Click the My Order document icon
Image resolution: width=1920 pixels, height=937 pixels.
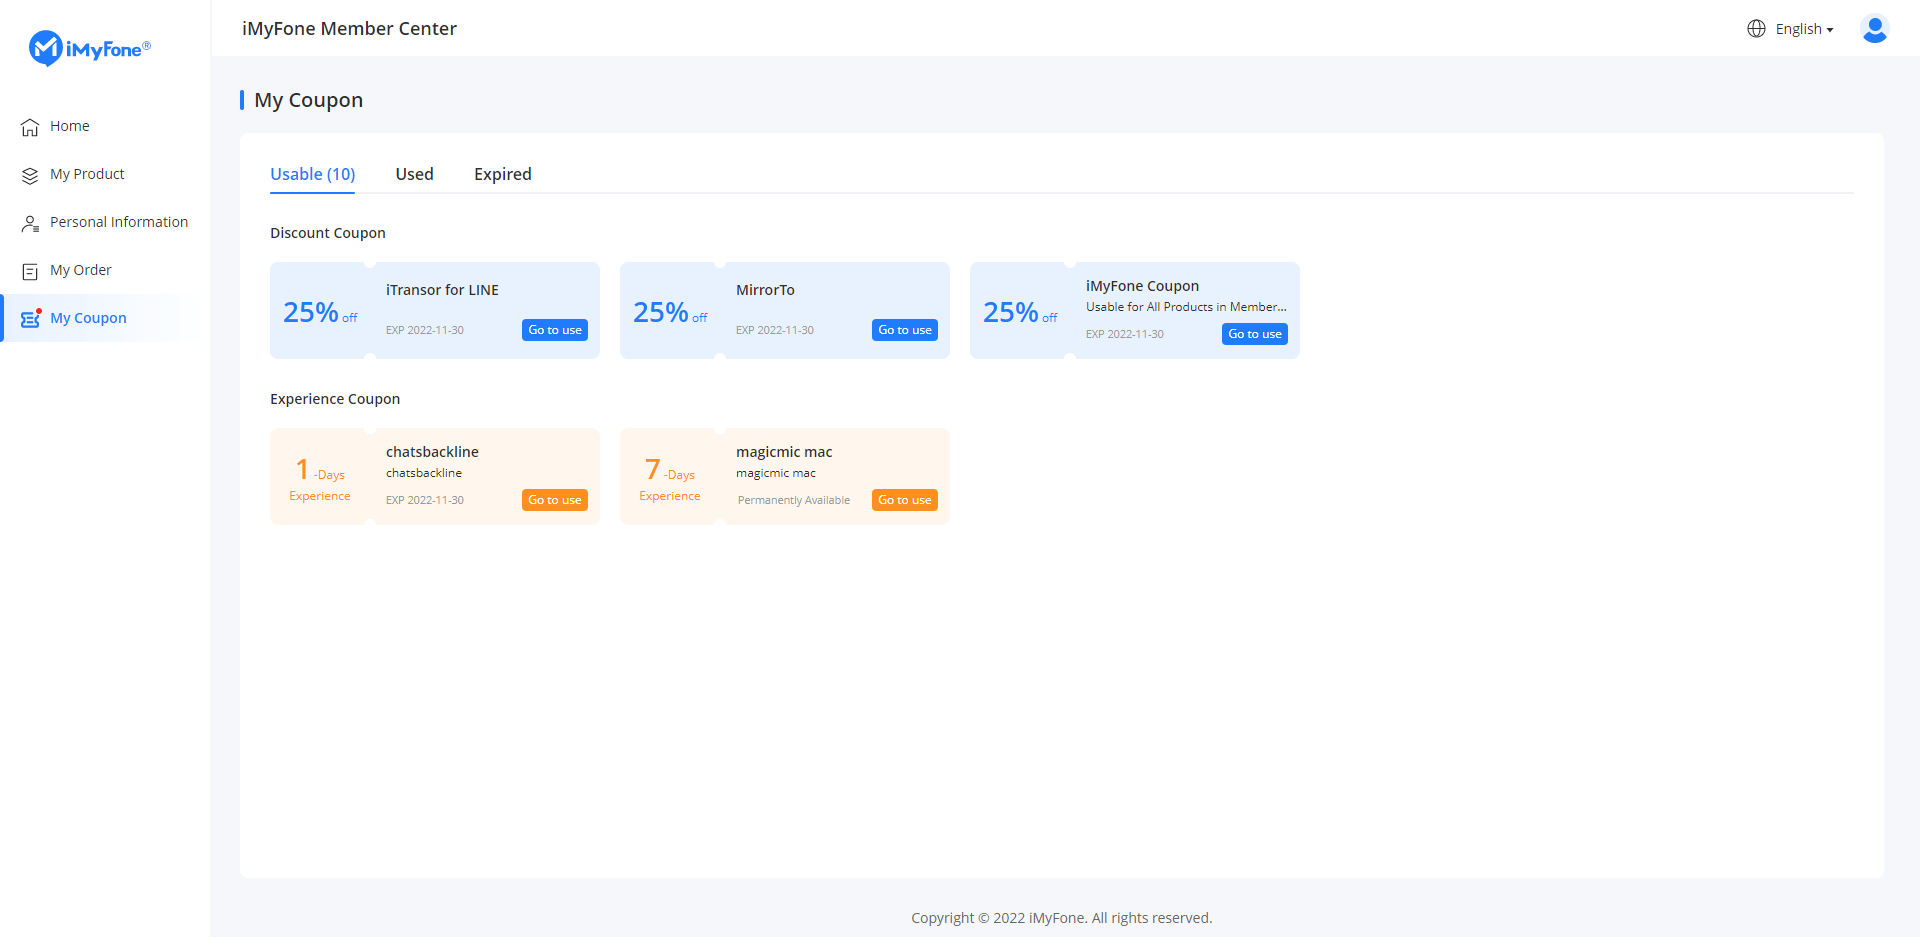point(30,271)
